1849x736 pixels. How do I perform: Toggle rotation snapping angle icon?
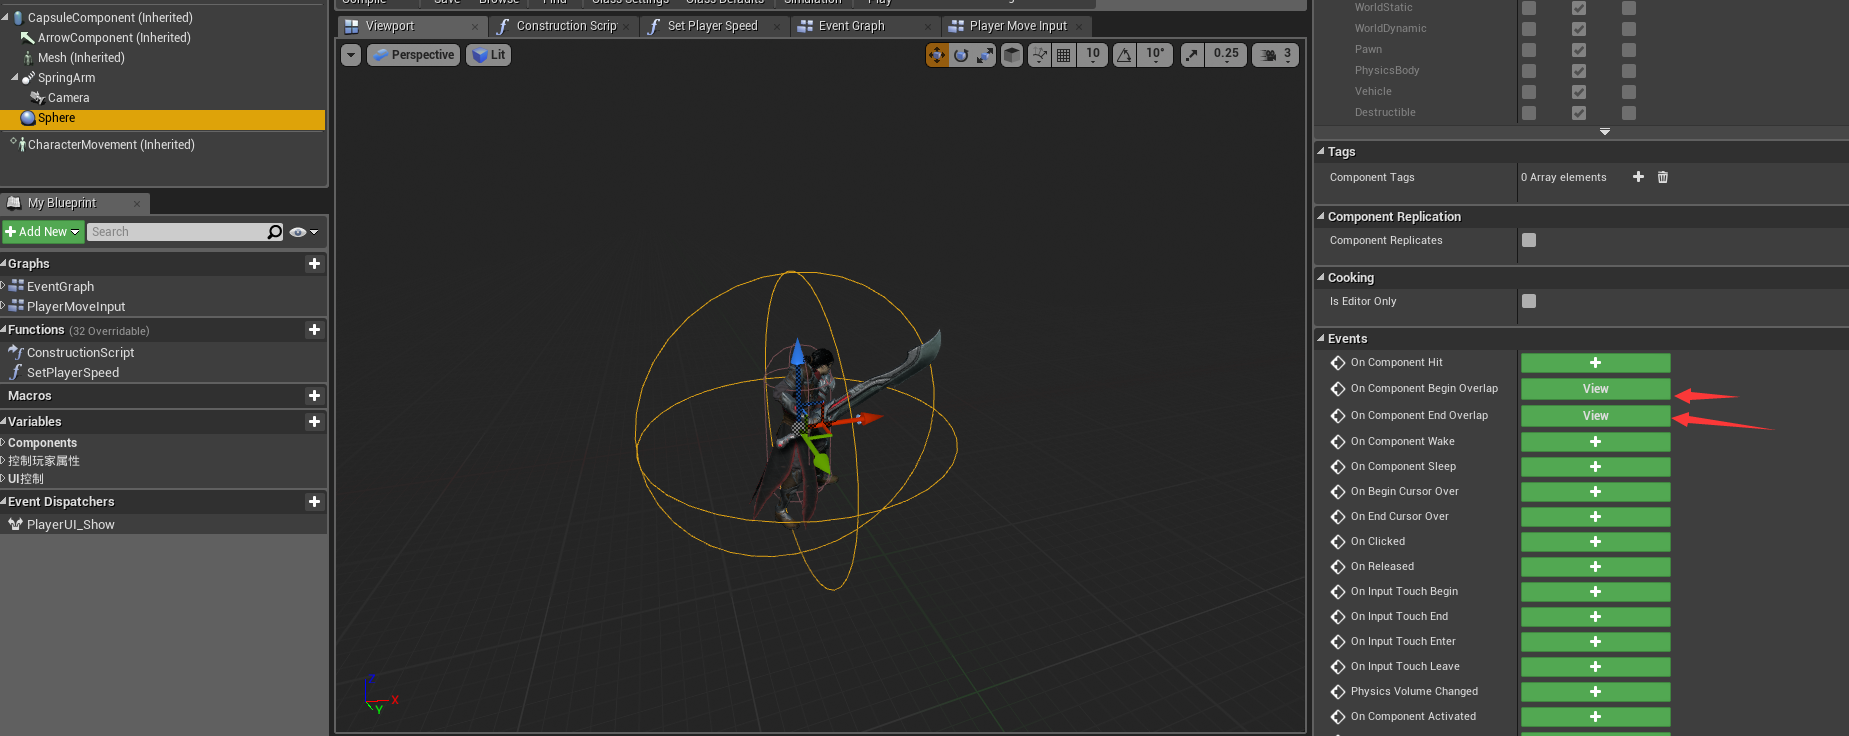1125,55
